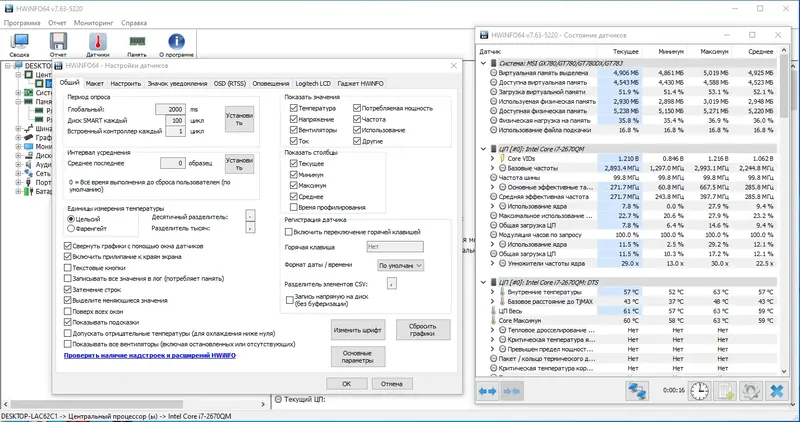Switch to the OSD (RTSS) tab
Screen dimensions: 800x422
[x=230, y=83]
